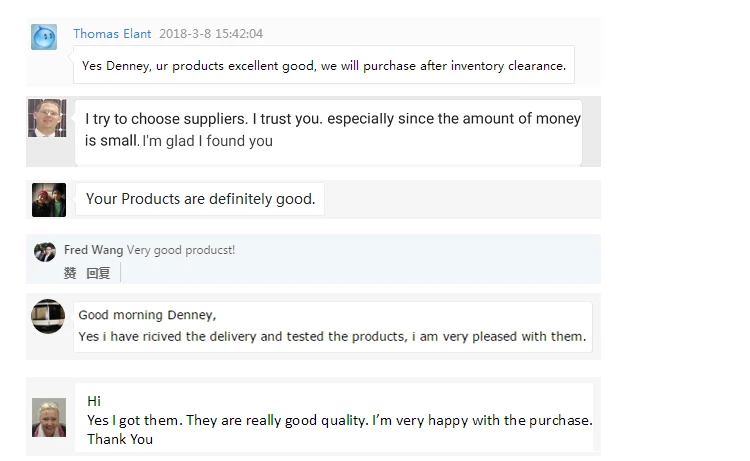
Task: Select the 'Your Products are definitely good' message
Action: tap(200, 199)
